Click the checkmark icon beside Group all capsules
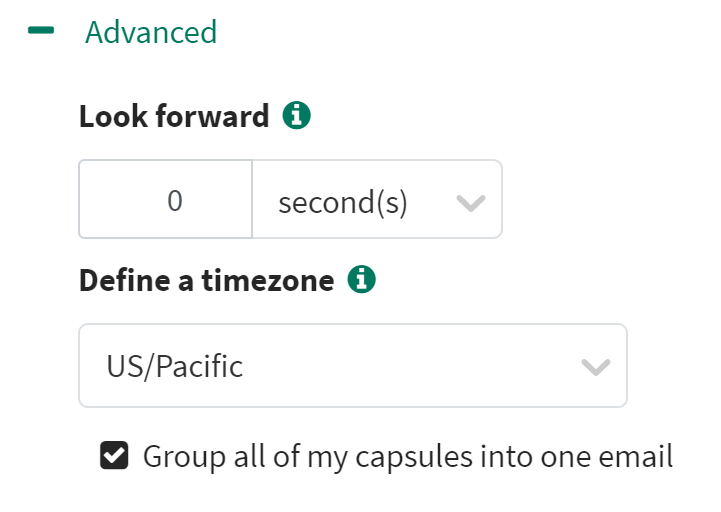 (115, 457)
